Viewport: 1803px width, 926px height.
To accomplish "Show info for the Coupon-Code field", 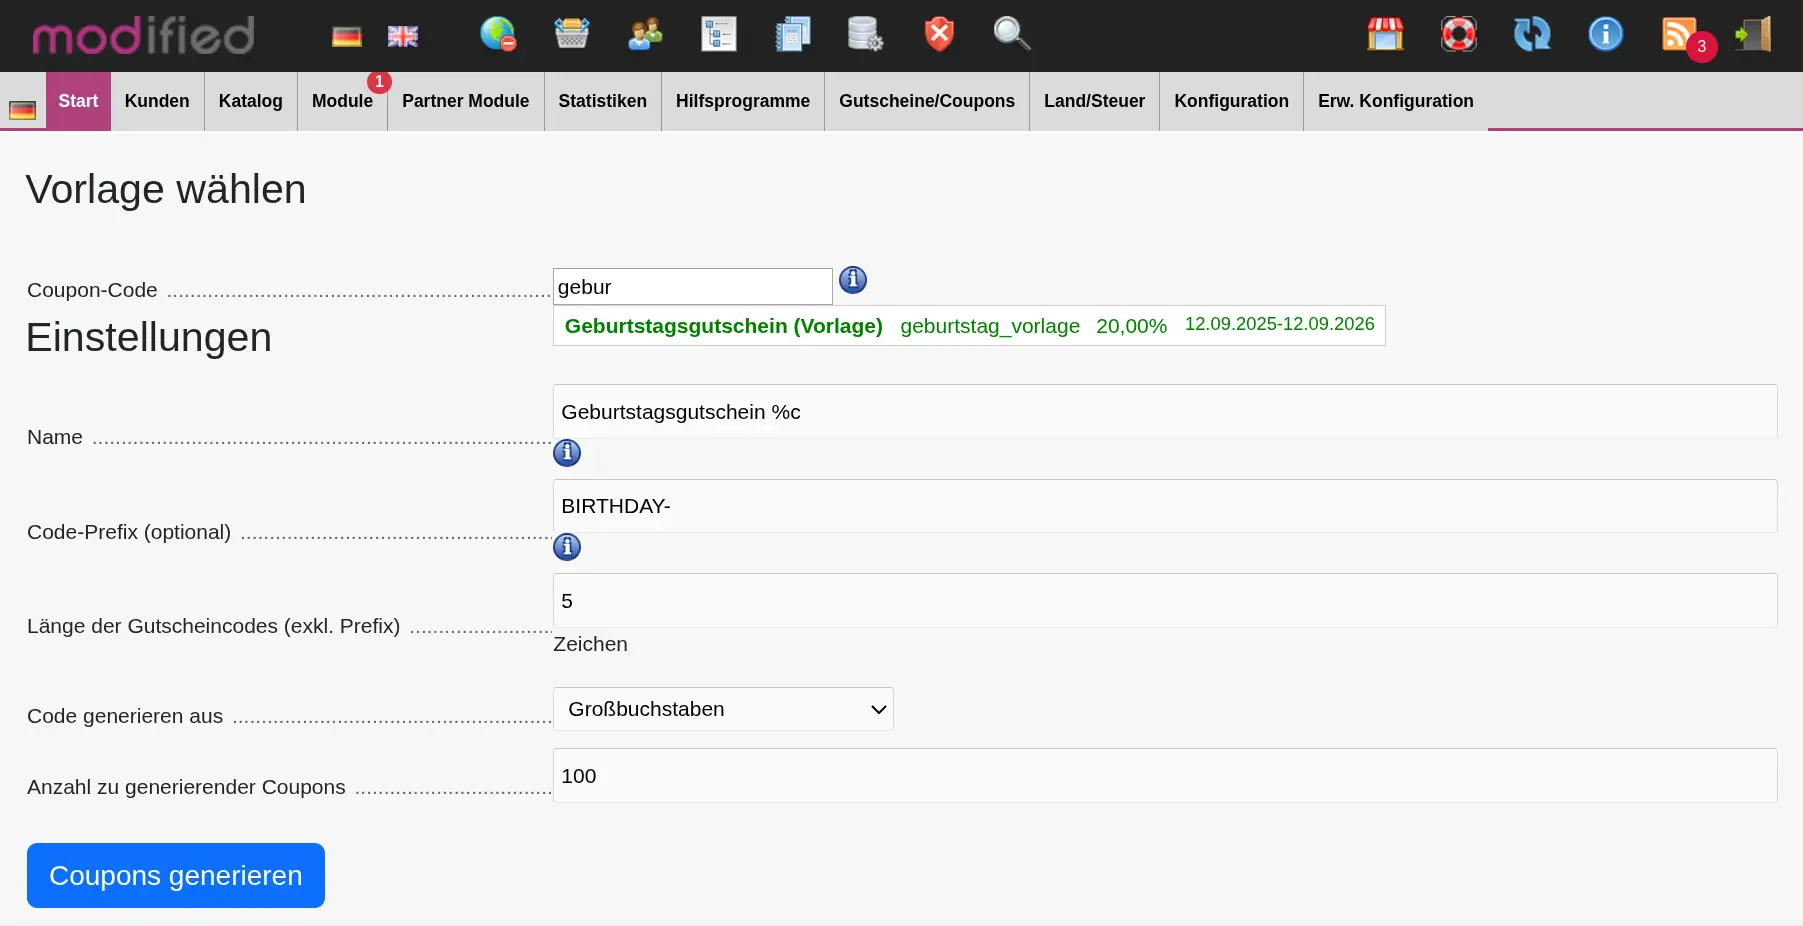I will coord(852,280).
